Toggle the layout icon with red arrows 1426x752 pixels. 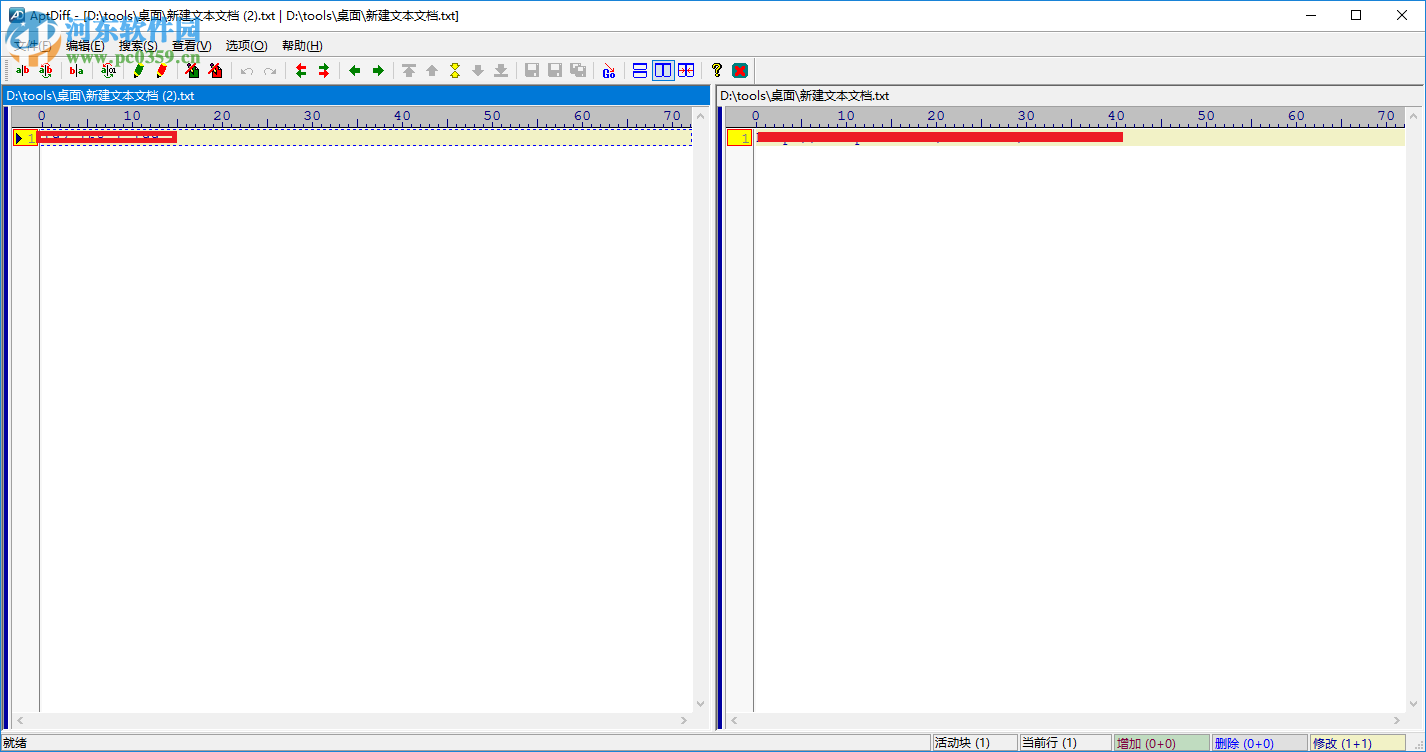click(686, 70)
